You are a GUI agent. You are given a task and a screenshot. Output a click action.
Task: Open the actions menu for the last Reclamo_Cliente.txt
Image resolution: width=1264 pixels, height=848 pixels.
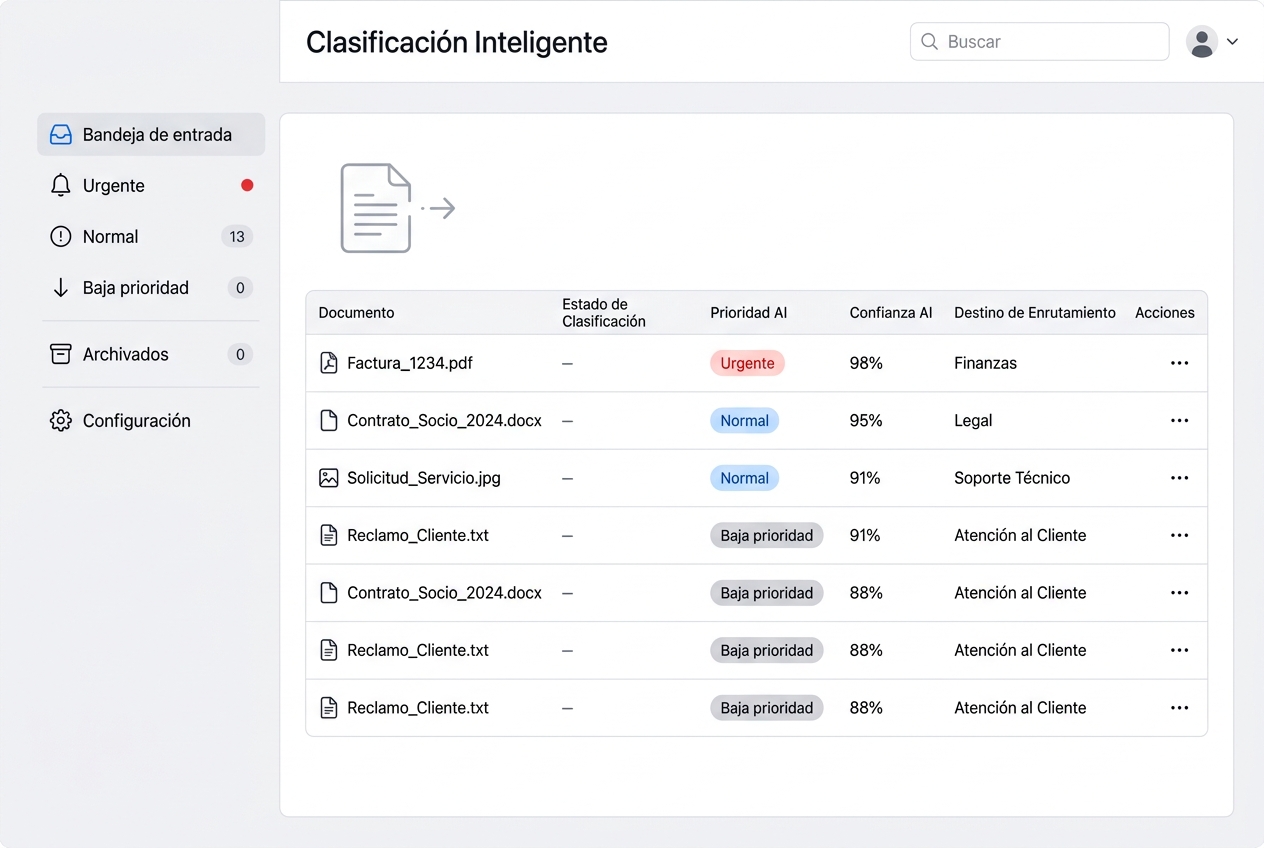coord(1179,707)
